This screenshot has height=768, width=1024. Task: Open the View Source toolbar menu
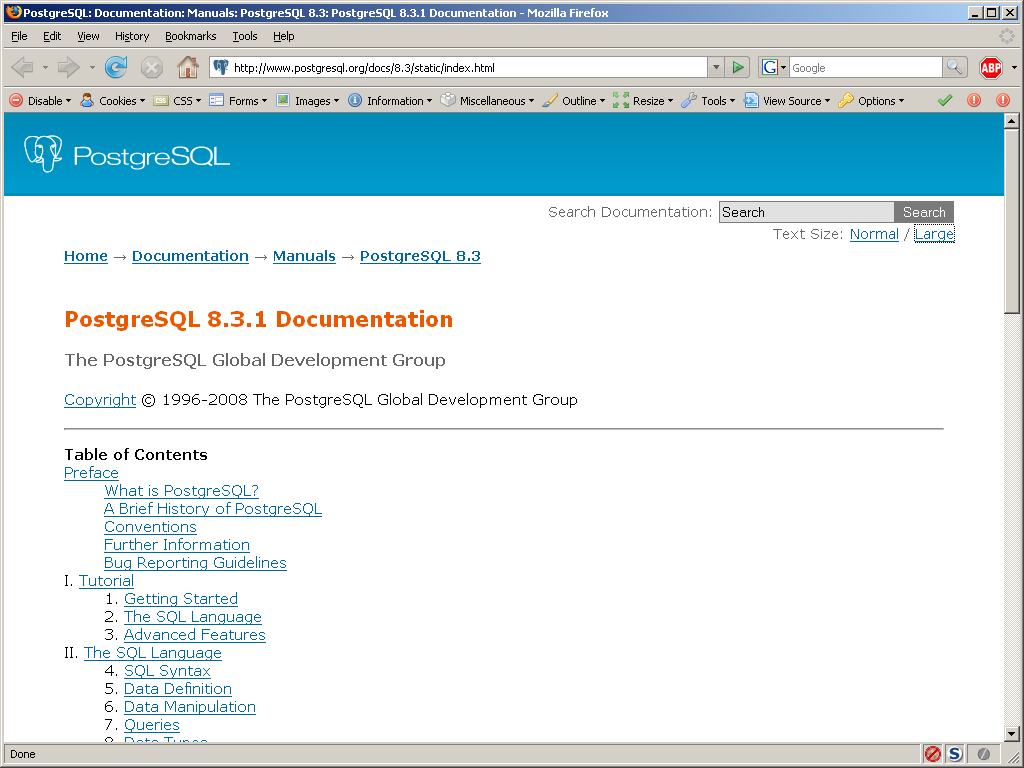pyautogui.click(x=787, y=101)
